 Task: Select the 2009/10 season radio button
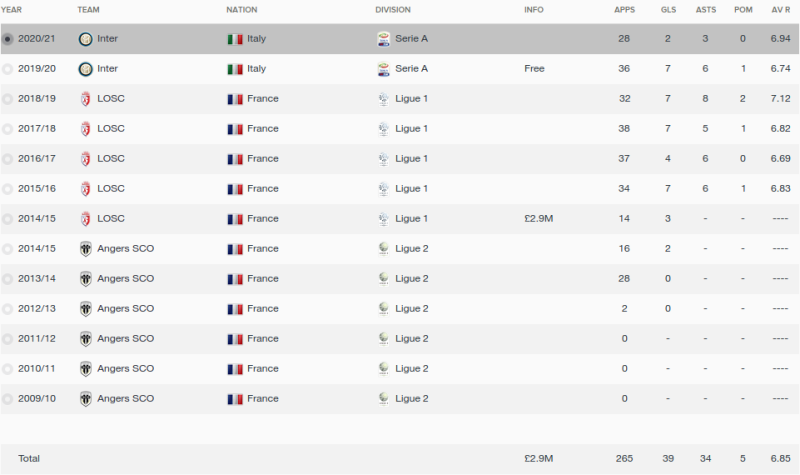(7, 399)
